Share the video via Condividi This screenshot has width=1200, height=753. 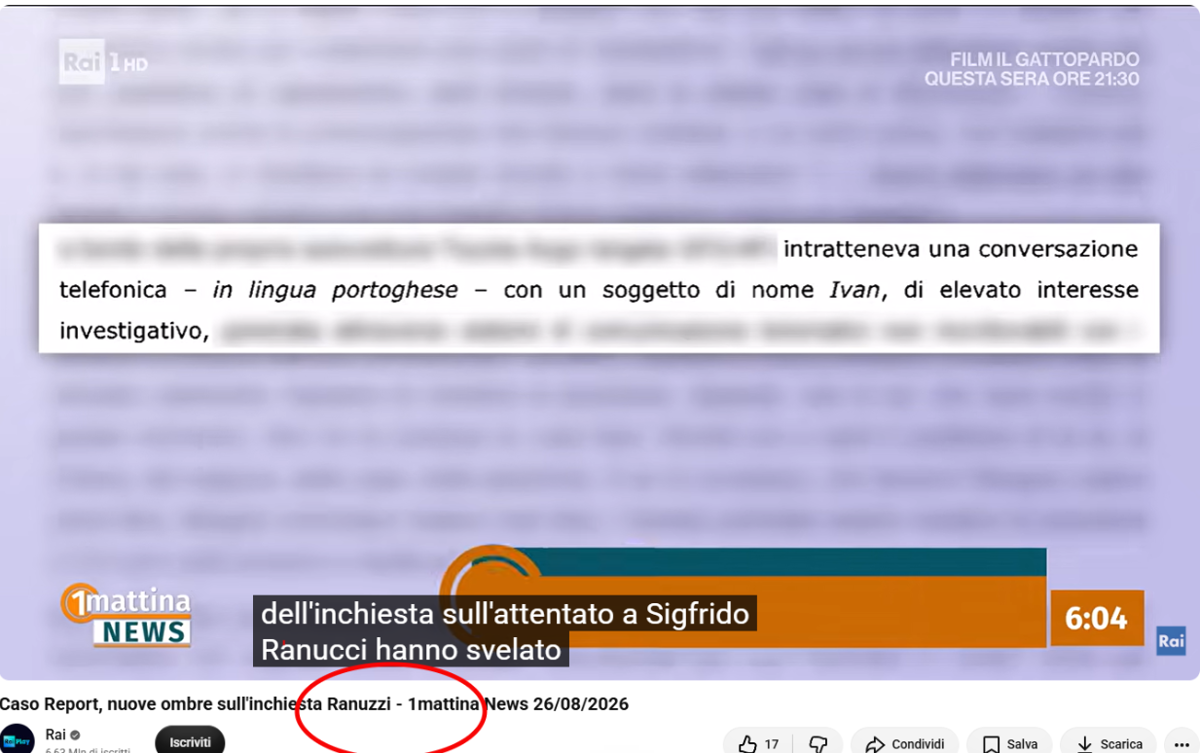(905, 743)
